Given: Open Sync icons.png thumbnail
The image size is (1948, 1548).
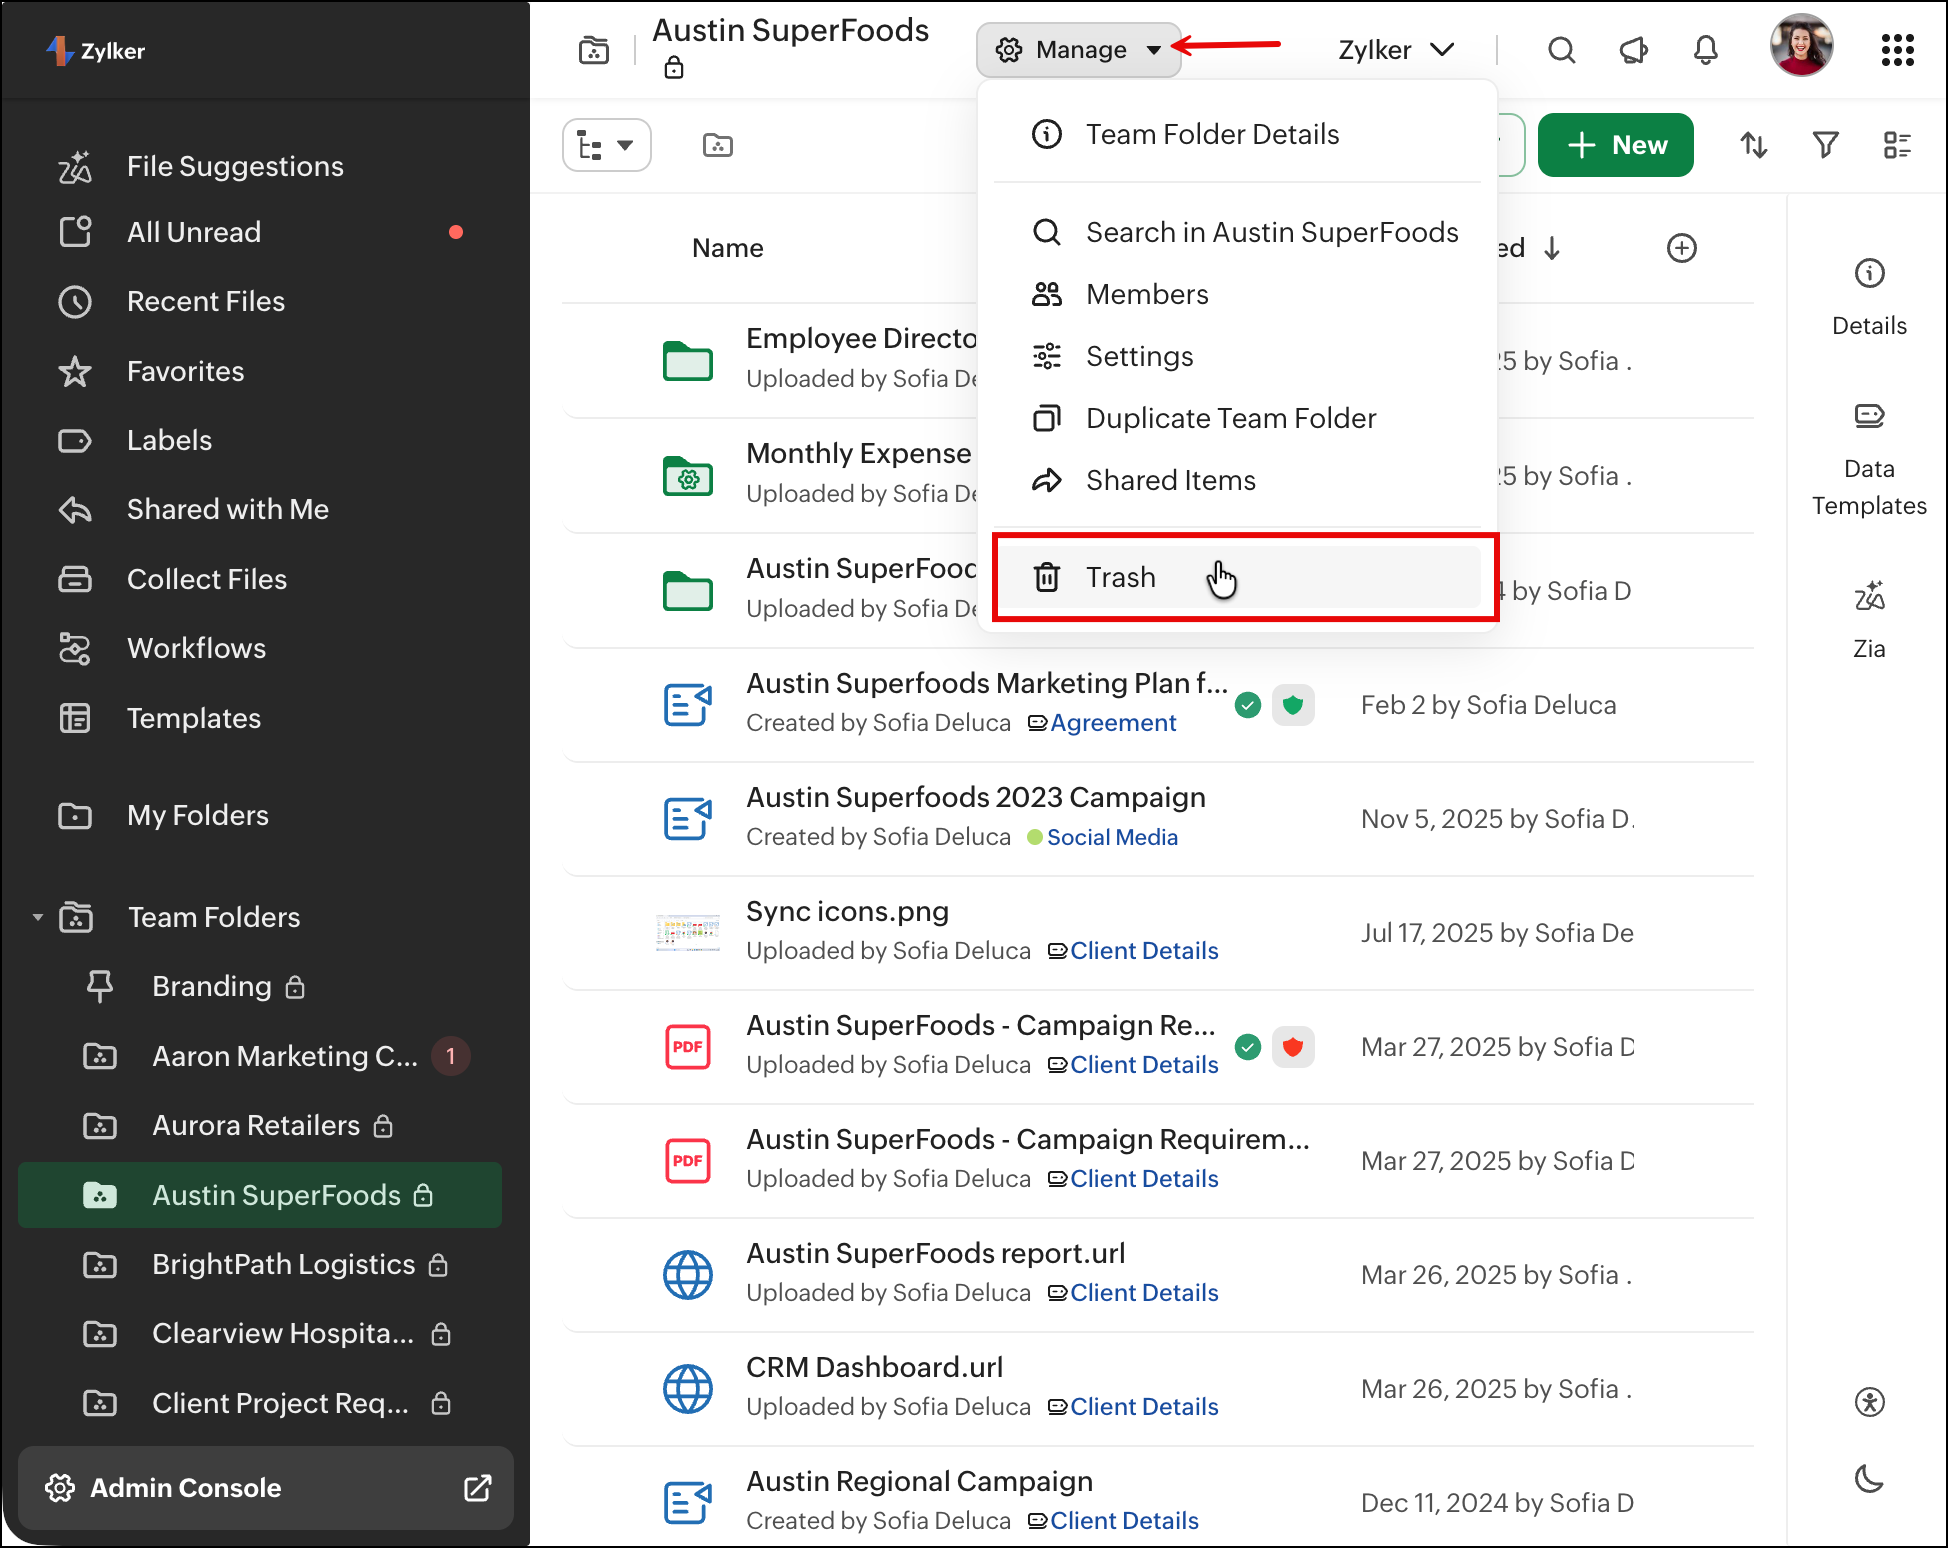Looking at the screenshot, I should click(x=688, y=932).
